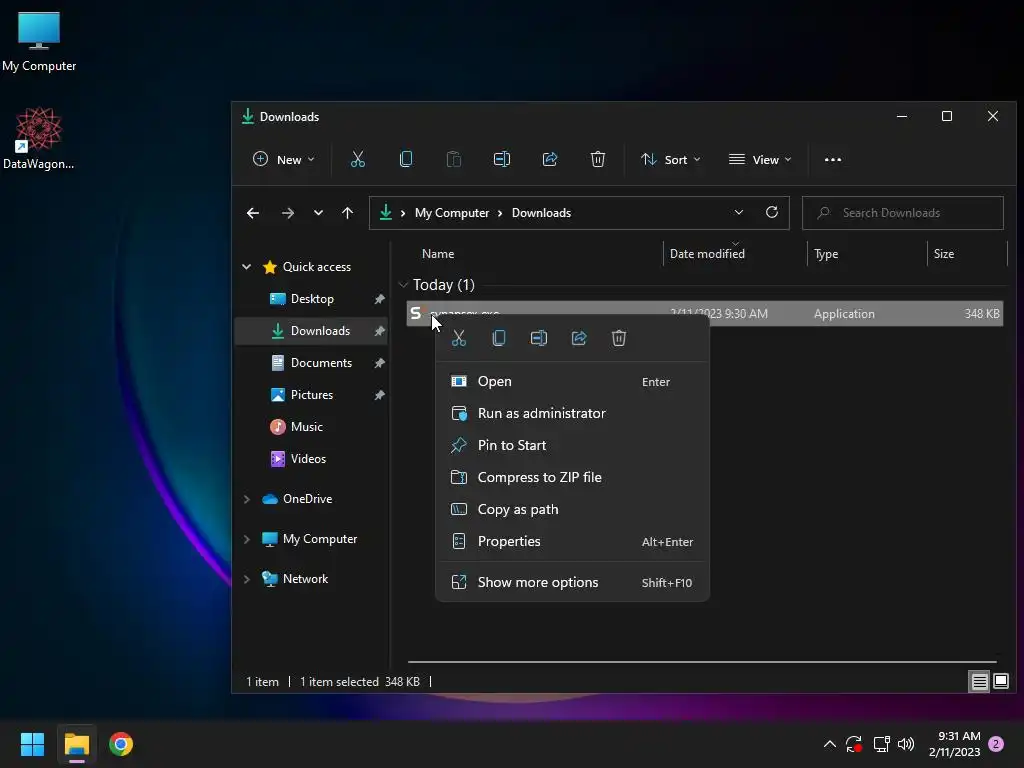Open the volume control in system tray

click(906, 744)
